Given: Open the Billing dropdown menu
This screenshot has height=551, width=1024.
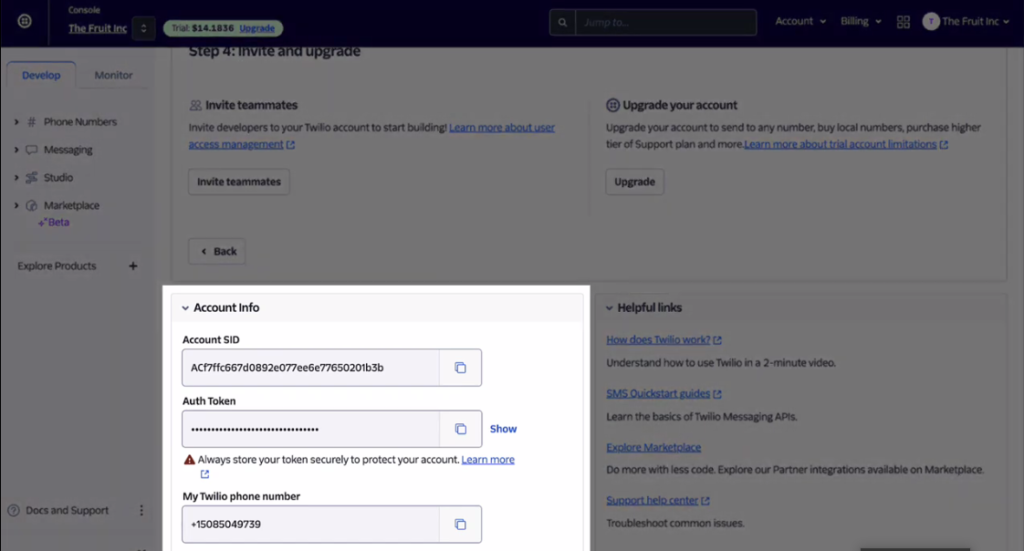Looking at the screenshot, I should point(861,21).
